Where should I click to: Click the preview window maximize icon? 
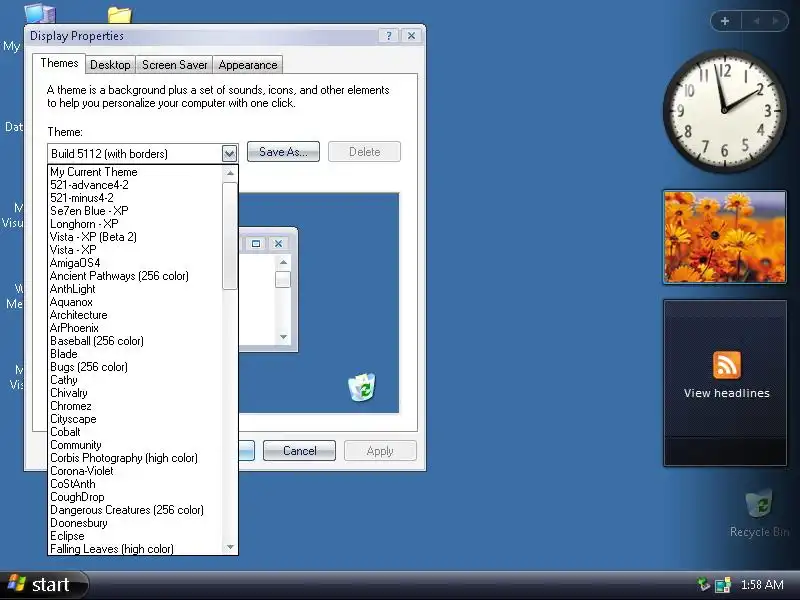256,243
